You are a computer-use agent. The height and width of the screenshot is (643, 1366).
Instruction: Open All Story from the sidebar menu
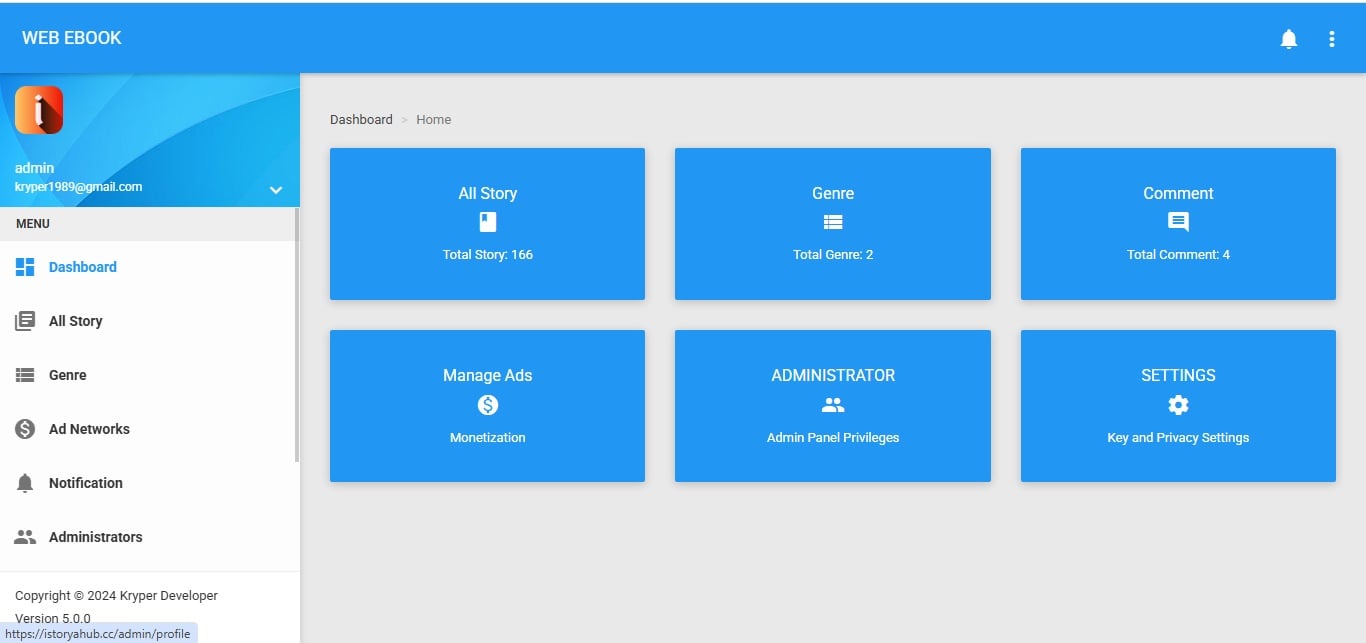[x=75, y=321]
